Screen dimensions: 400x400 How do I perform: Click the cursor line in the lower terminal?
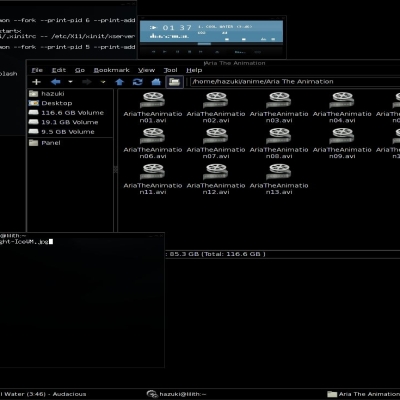point(26,242)
